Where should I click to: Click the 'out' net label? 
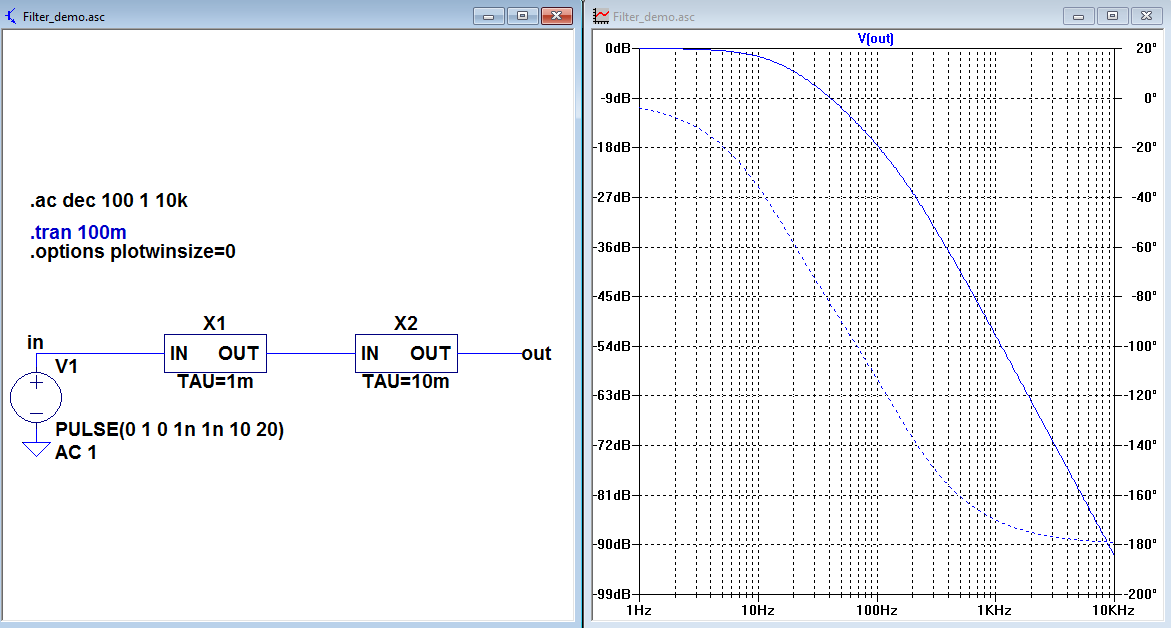(x=536, y=353)
